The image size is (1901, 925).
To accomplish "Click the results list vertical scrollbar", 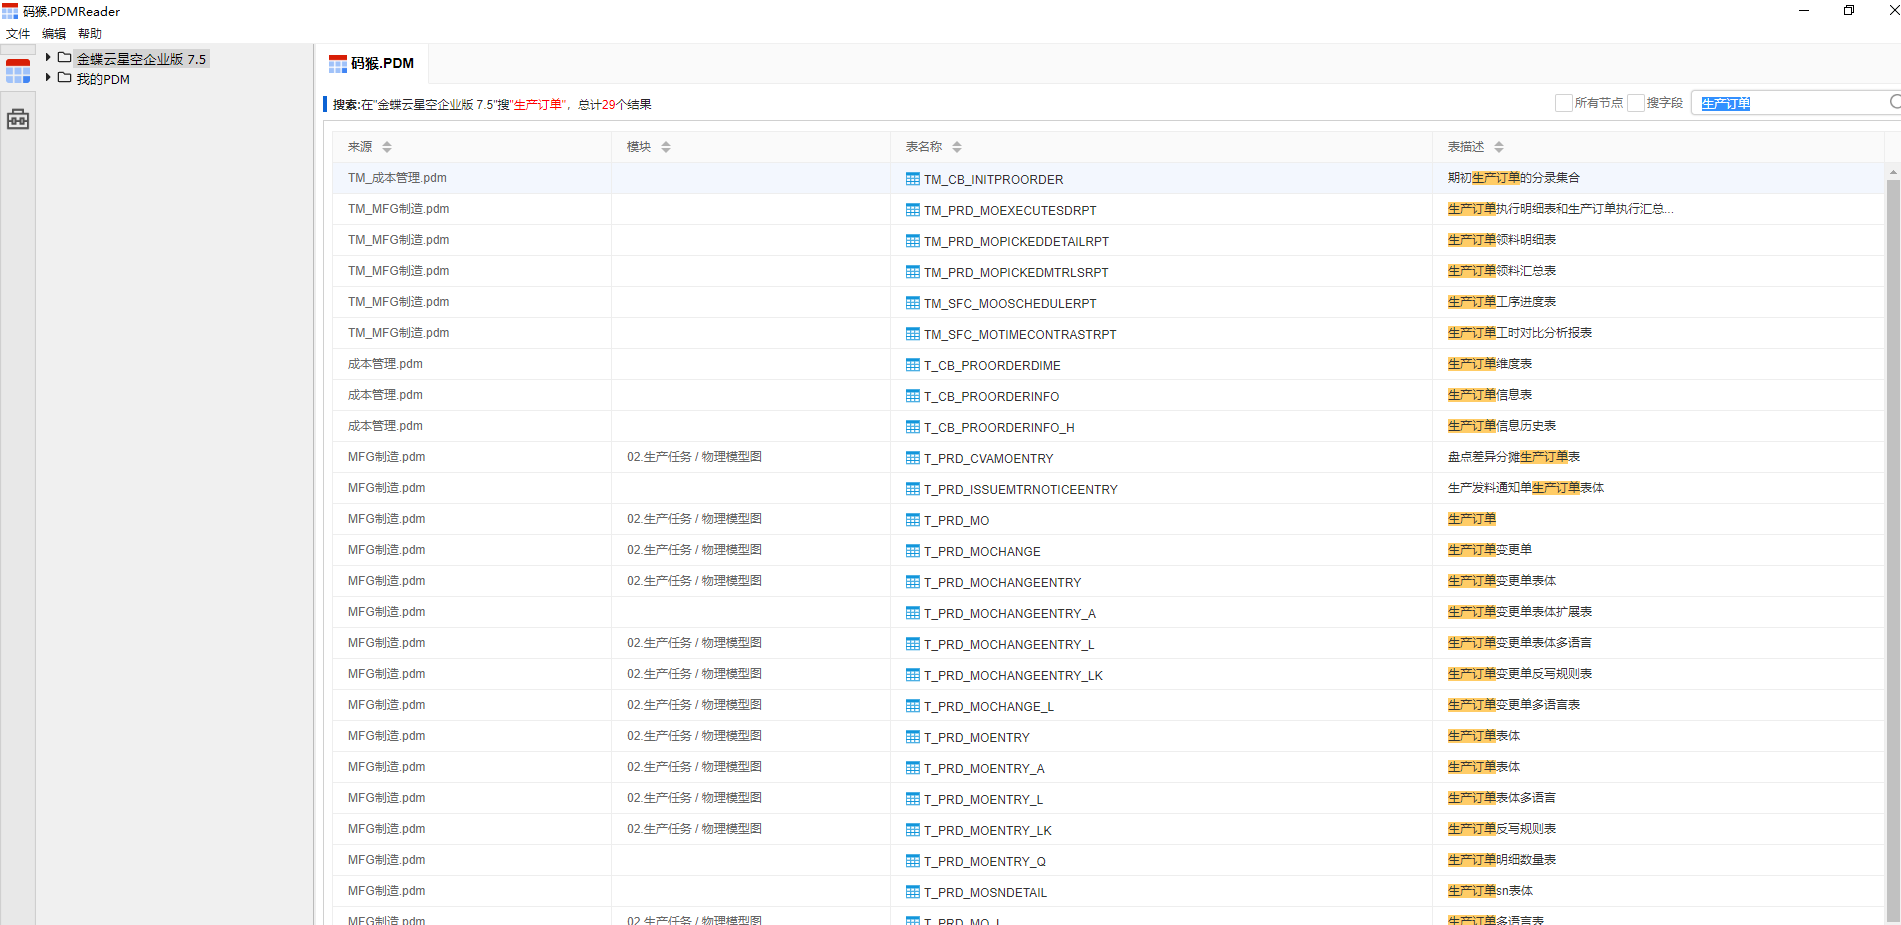I will click(x=1892, y=550).
